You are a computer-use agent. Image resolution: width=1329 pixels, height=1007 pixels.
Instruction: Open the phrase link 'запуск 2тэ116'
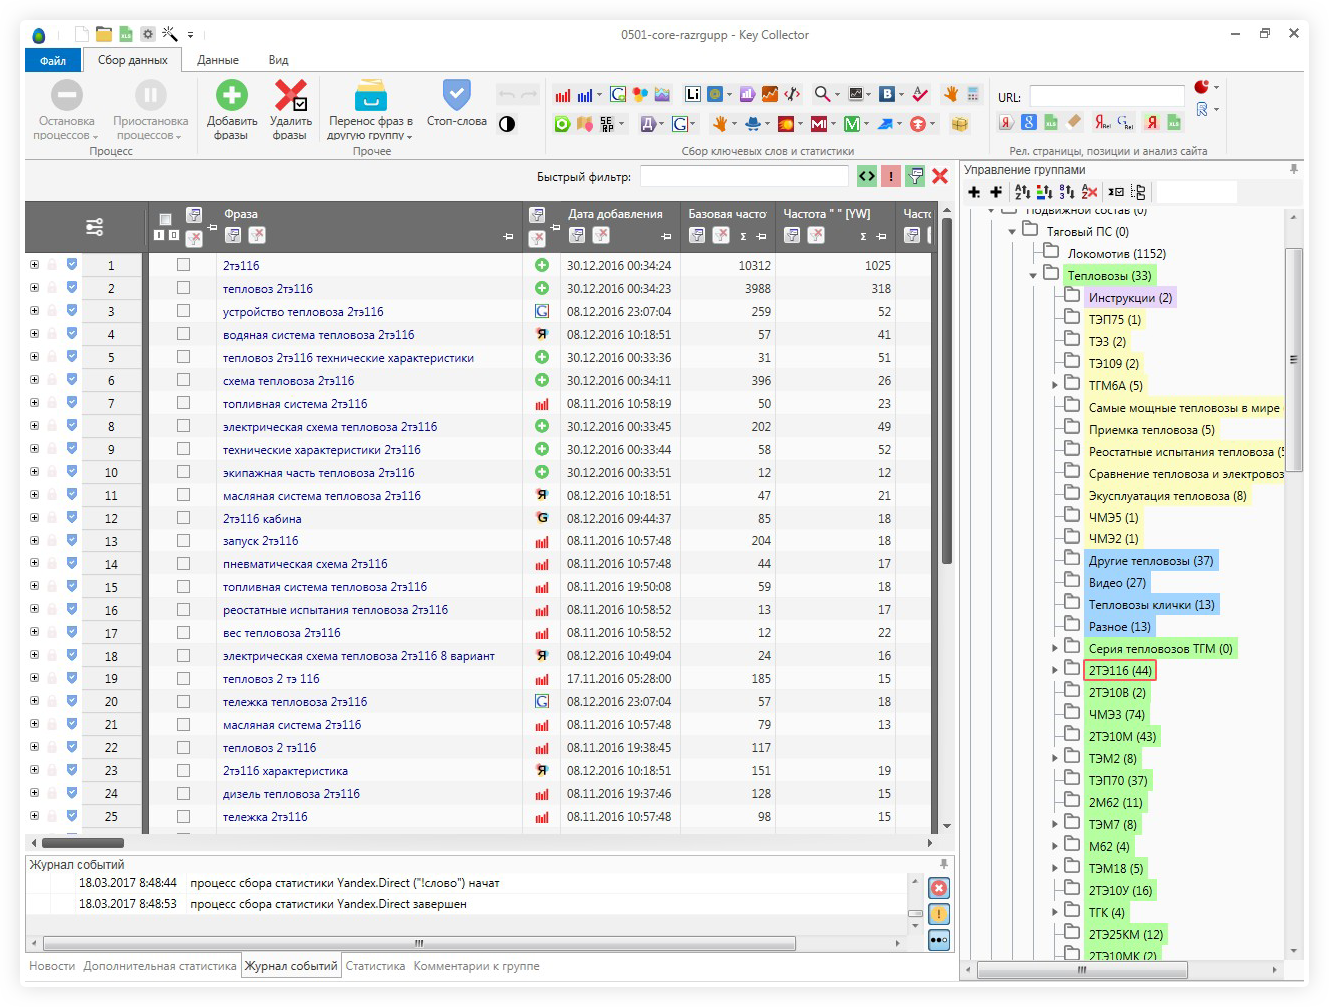(x=260, y=541)
